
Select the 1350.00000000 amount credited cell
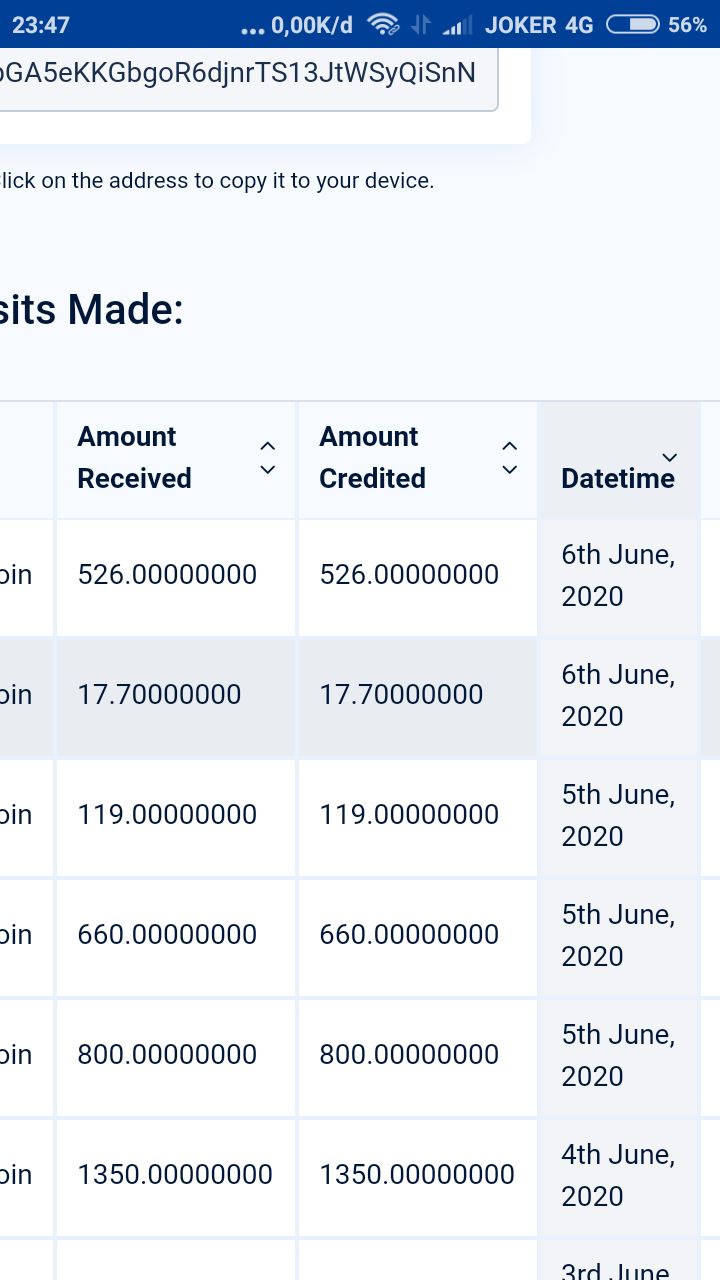coord(418,1177)
